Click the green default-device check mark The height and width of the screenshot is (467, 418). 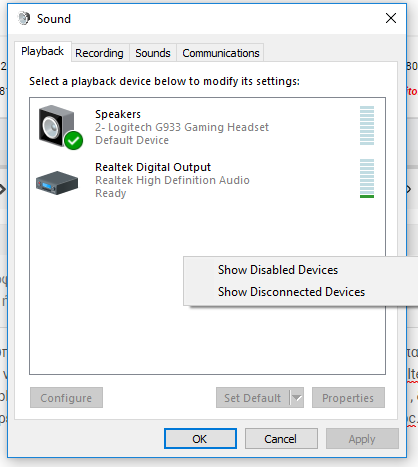pos(74,141)
